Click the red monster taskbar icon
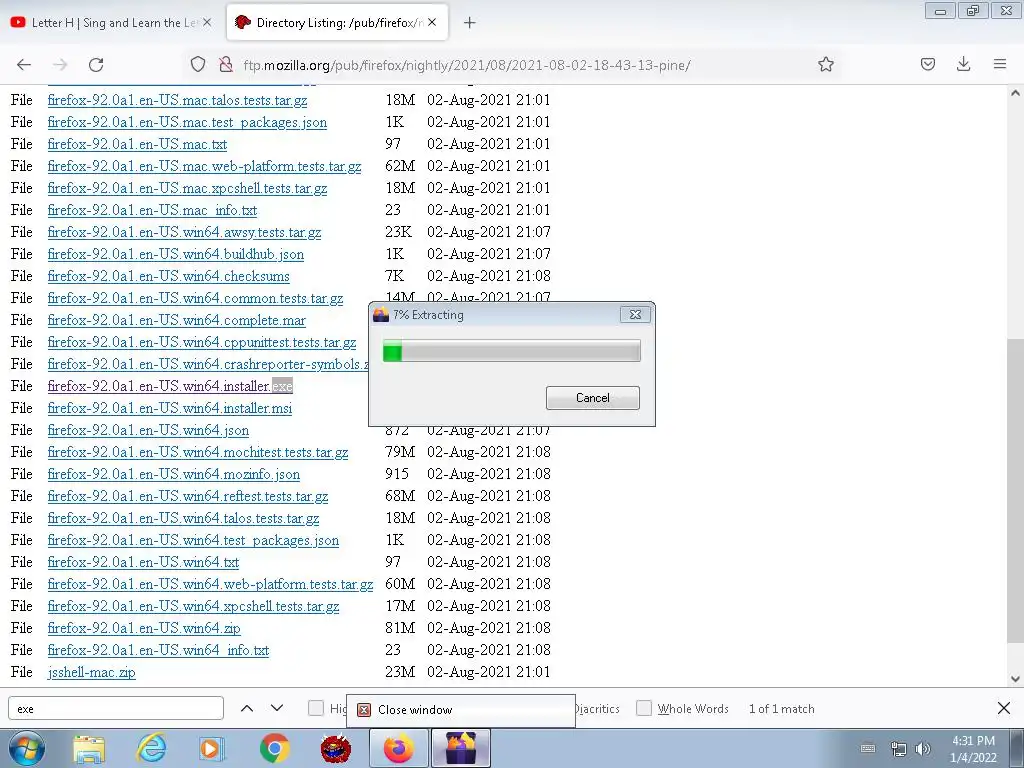 pos(336,748)
